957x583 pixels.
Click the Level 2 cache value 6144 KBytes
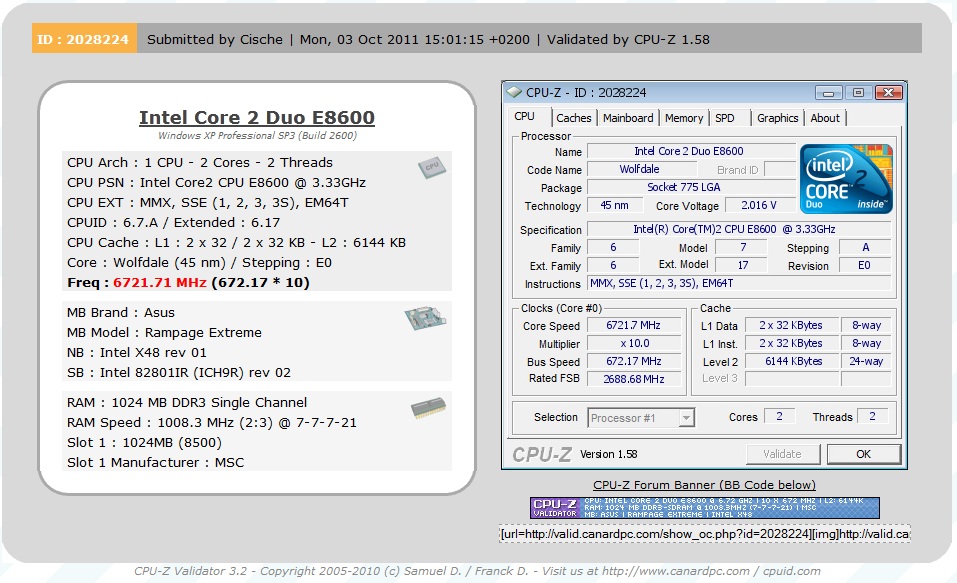coord(791,361)
